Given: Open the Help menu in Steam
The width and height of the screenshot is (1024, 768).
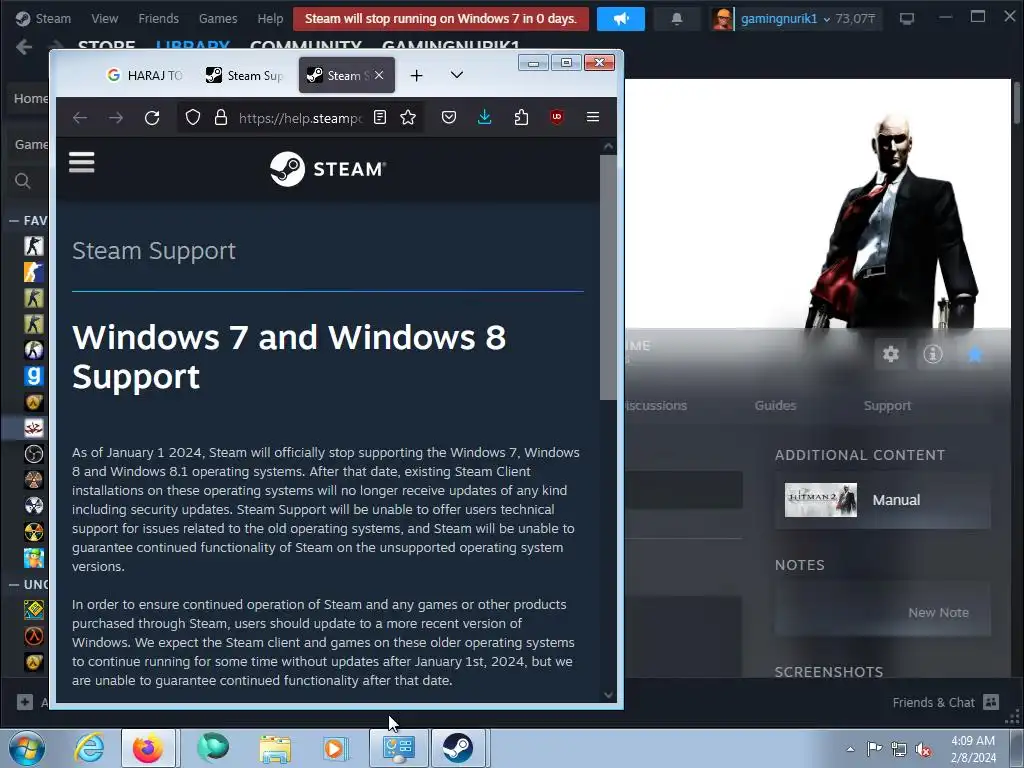Looking at the screenshot, I should 270,18.
